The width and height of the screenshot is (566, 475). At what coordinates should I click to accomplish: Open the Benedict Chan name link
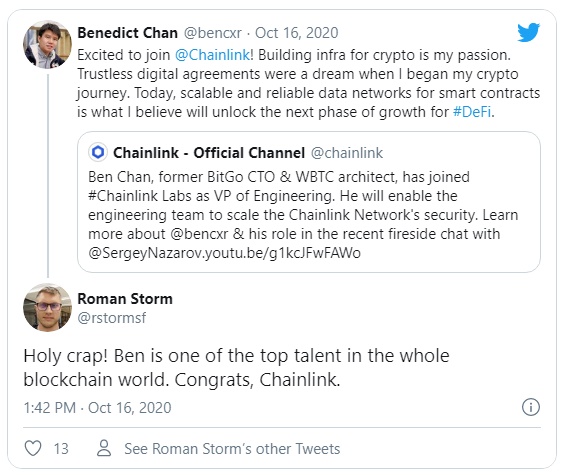point(127,33)
